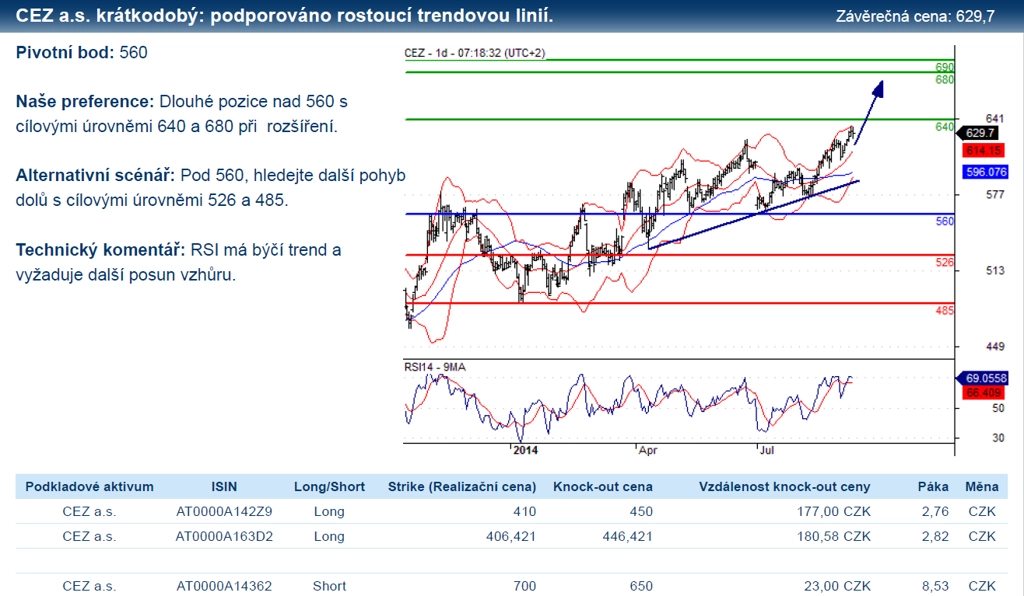This screenshot has width=1024, height=596.
Task: Select the 'Knock-out cena' column header
Action: [x=603, y=486]
